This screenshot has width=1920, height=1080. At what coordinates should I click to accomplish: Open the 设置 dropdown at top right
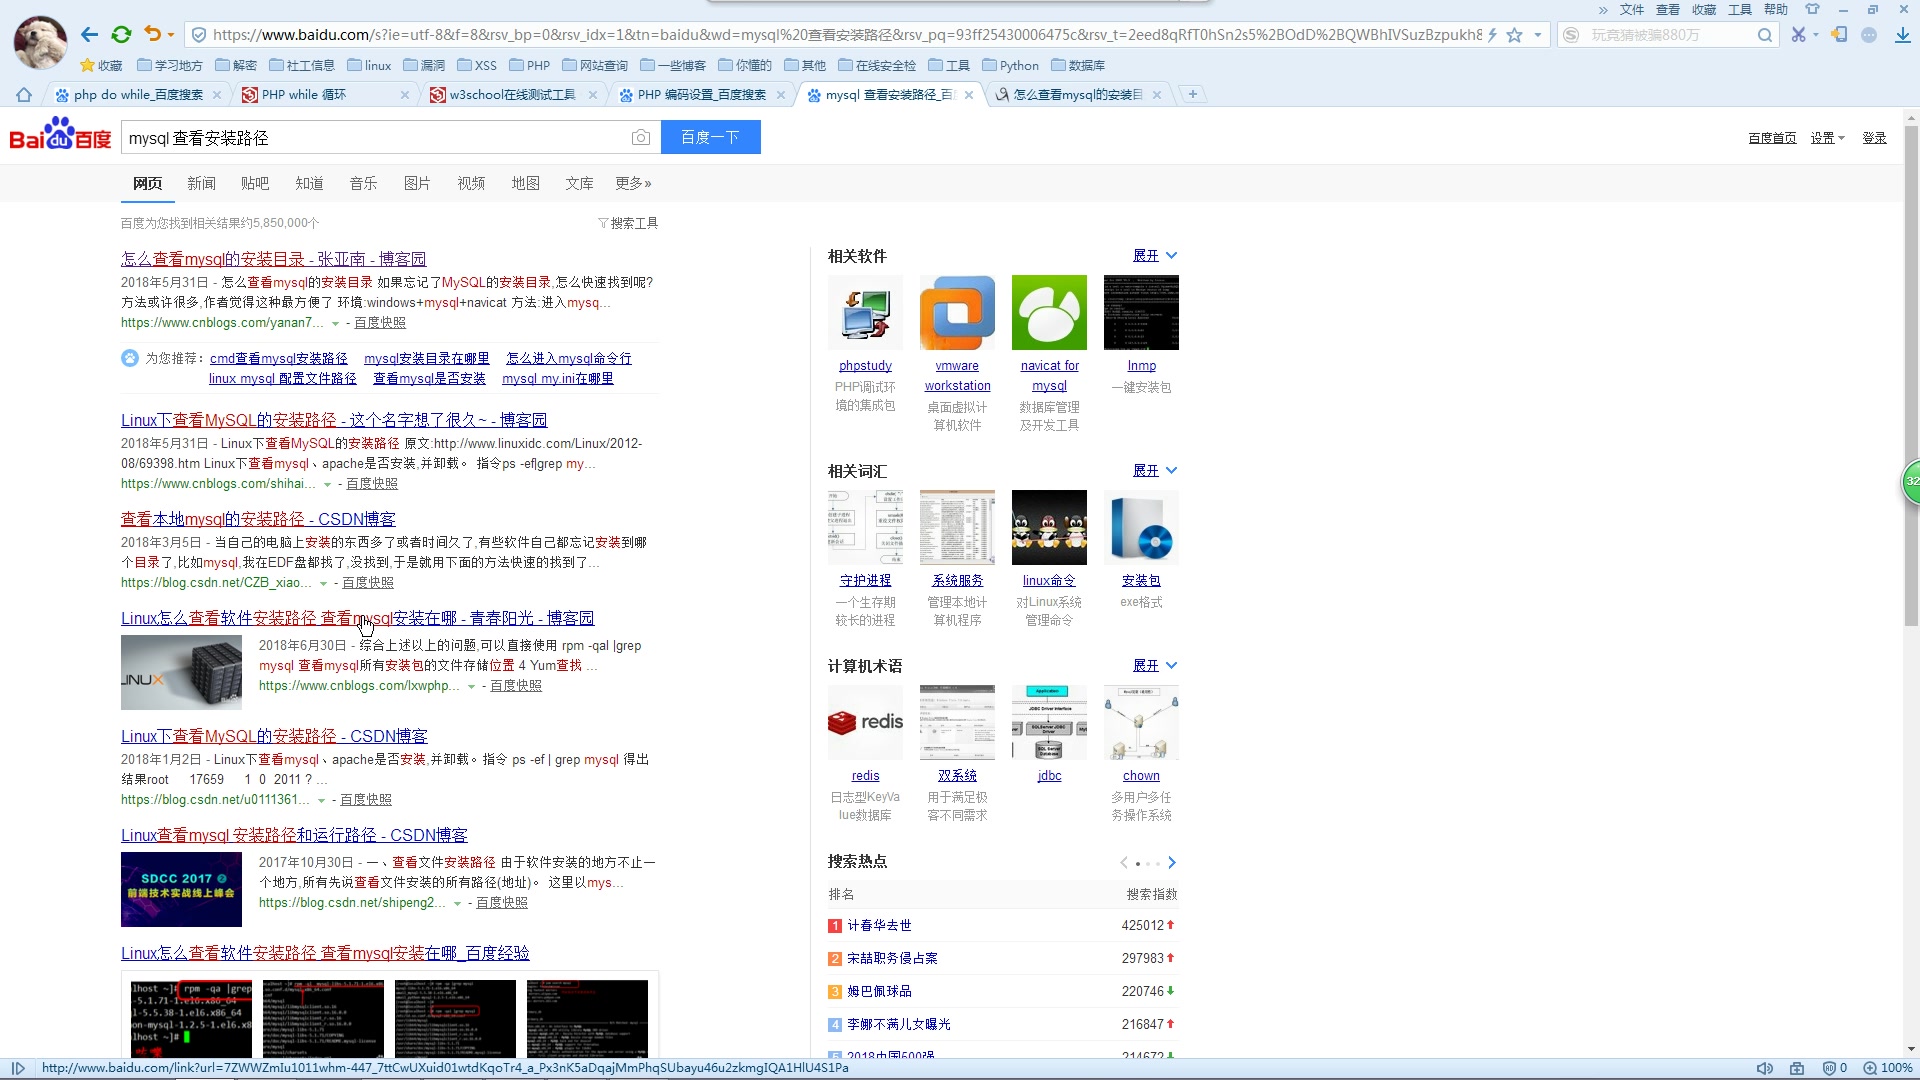pyautogui.click(x=1827, y=138)
